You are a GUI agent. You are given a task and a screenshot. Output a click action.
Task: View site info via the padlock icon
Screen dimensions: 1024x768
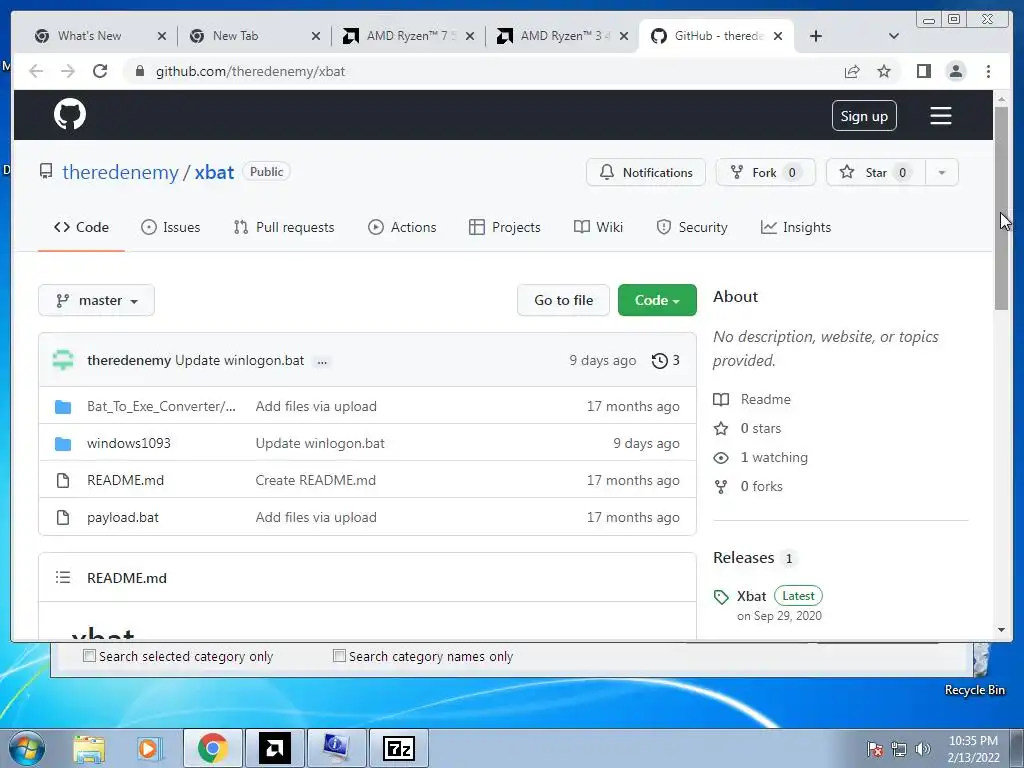(139, 71)
